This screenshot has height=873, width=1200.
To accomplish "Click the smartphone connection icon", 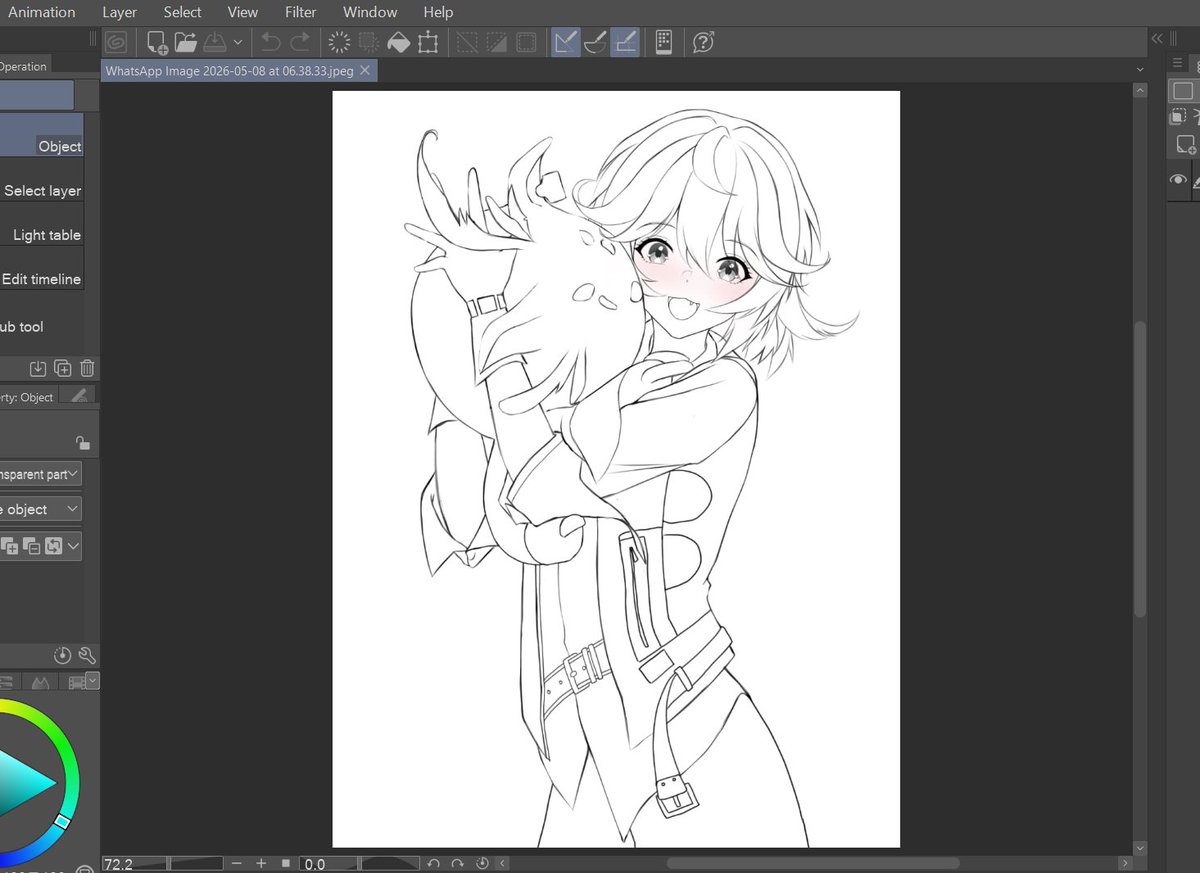I will coord(663,42).
